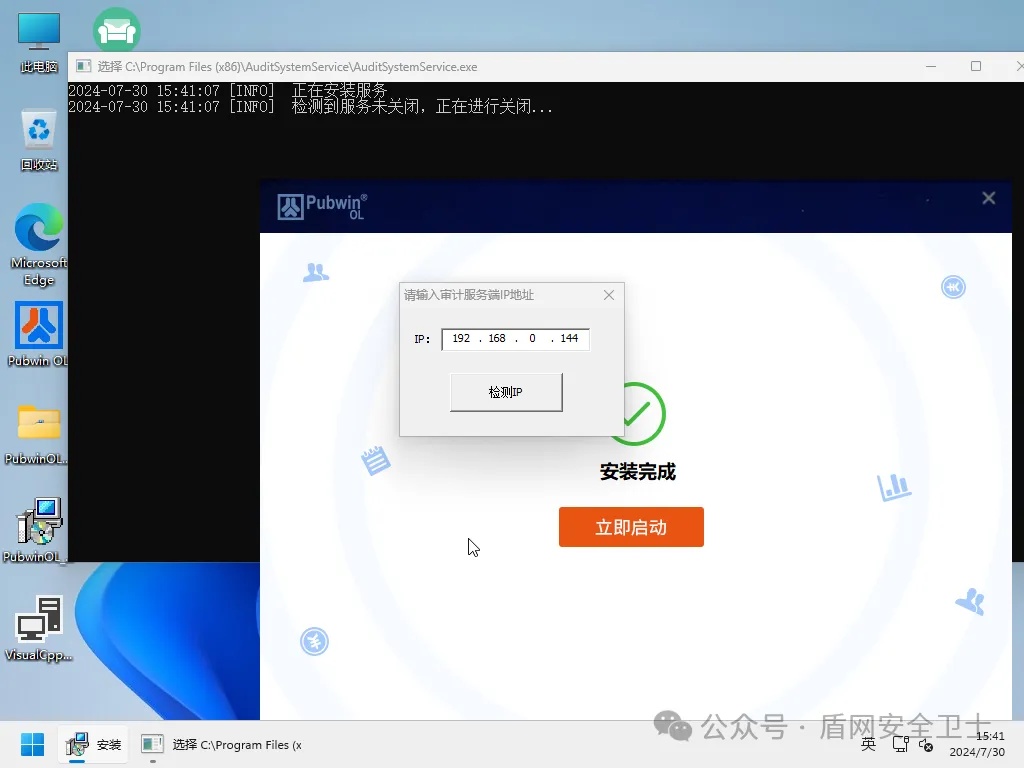
Task: Click the console window's title bar icon
Action: [83, 66]
